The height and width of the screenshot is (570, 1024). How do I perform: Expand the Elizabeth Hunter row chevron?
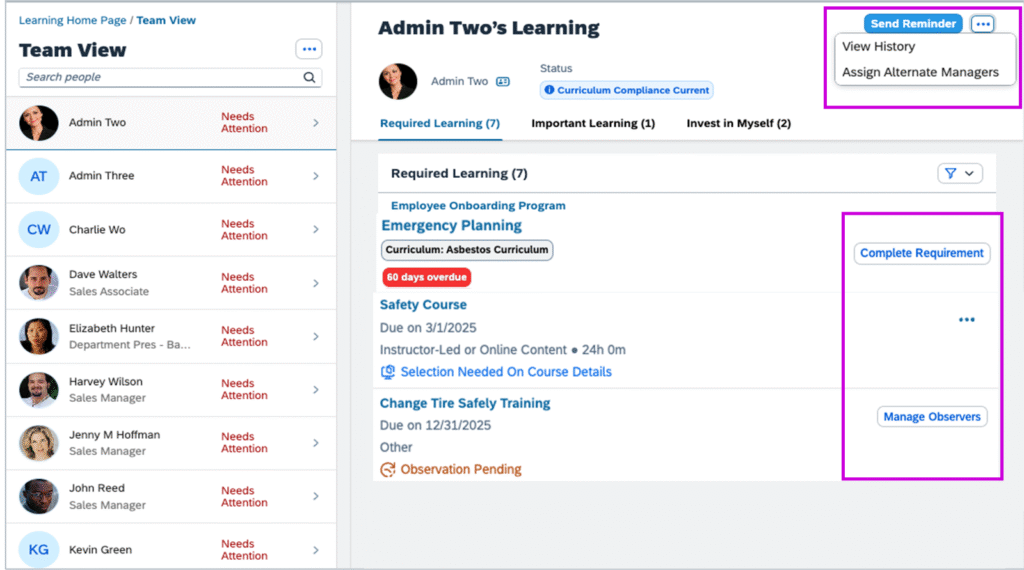(x=315, y=336)
